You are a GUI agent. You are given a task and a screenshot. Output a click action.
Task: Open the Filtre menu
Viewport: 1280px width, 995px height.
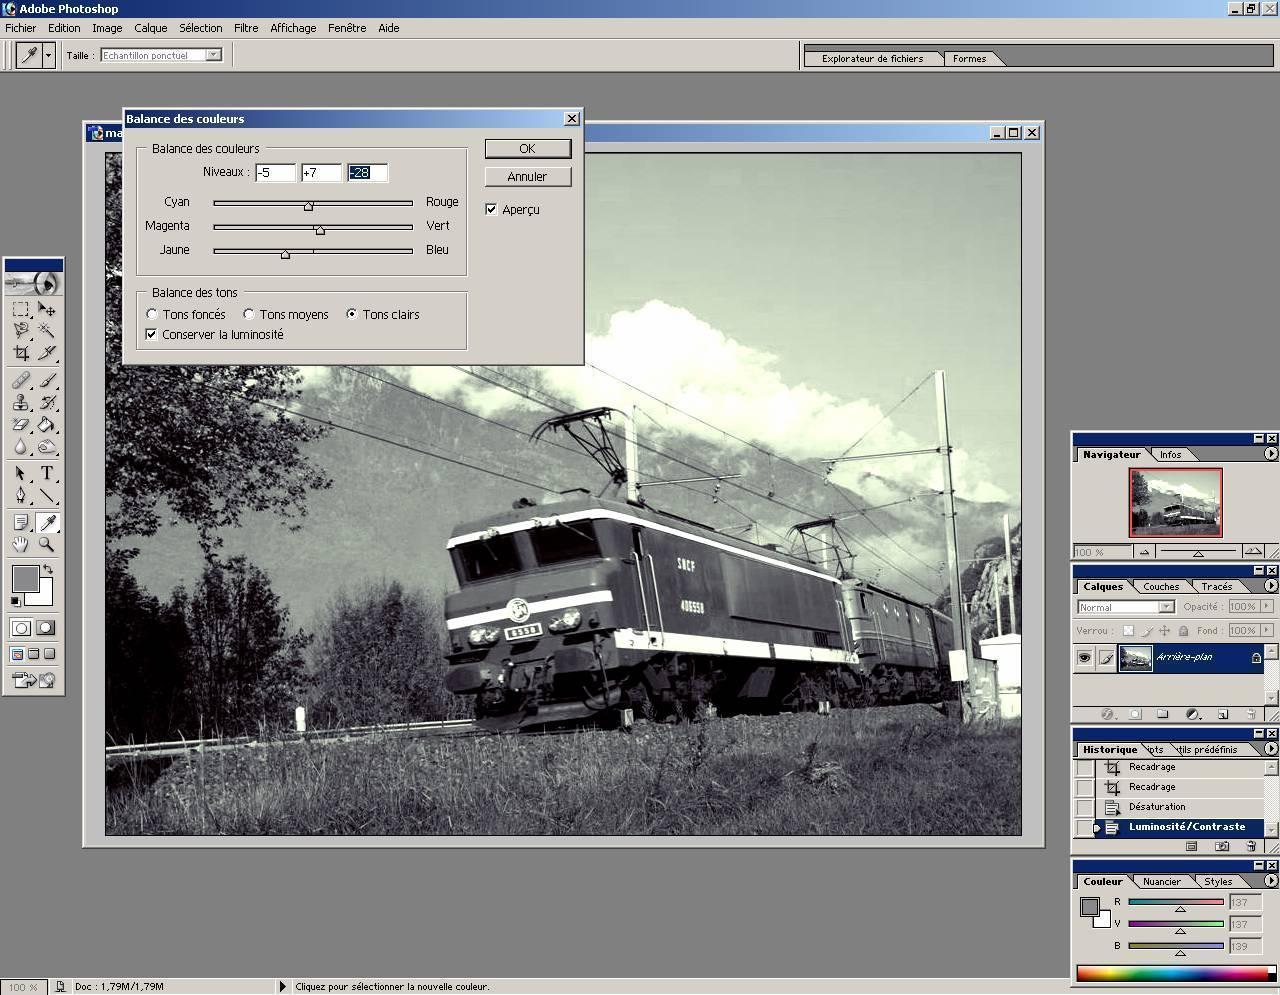coord(246,28)
